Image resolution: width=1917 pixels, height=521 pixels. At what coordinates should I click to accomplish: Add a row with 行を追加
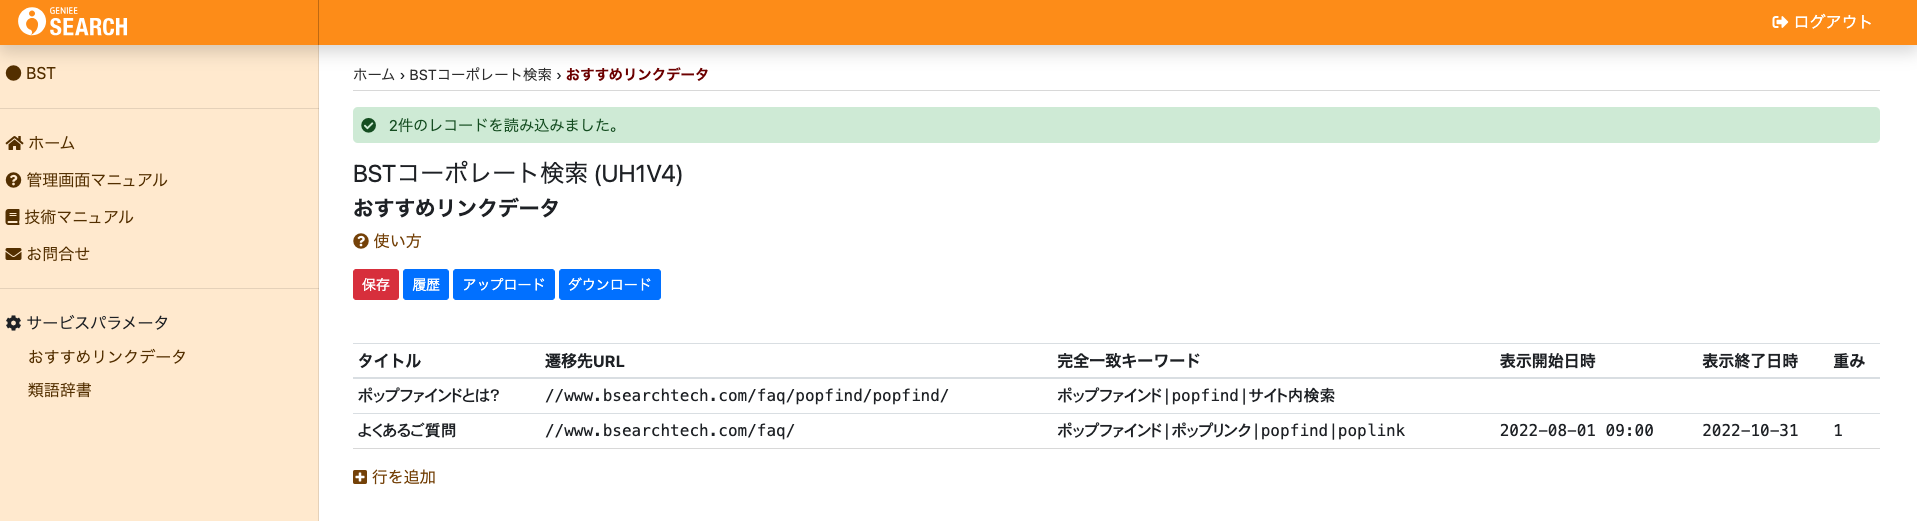coord(404,477)
